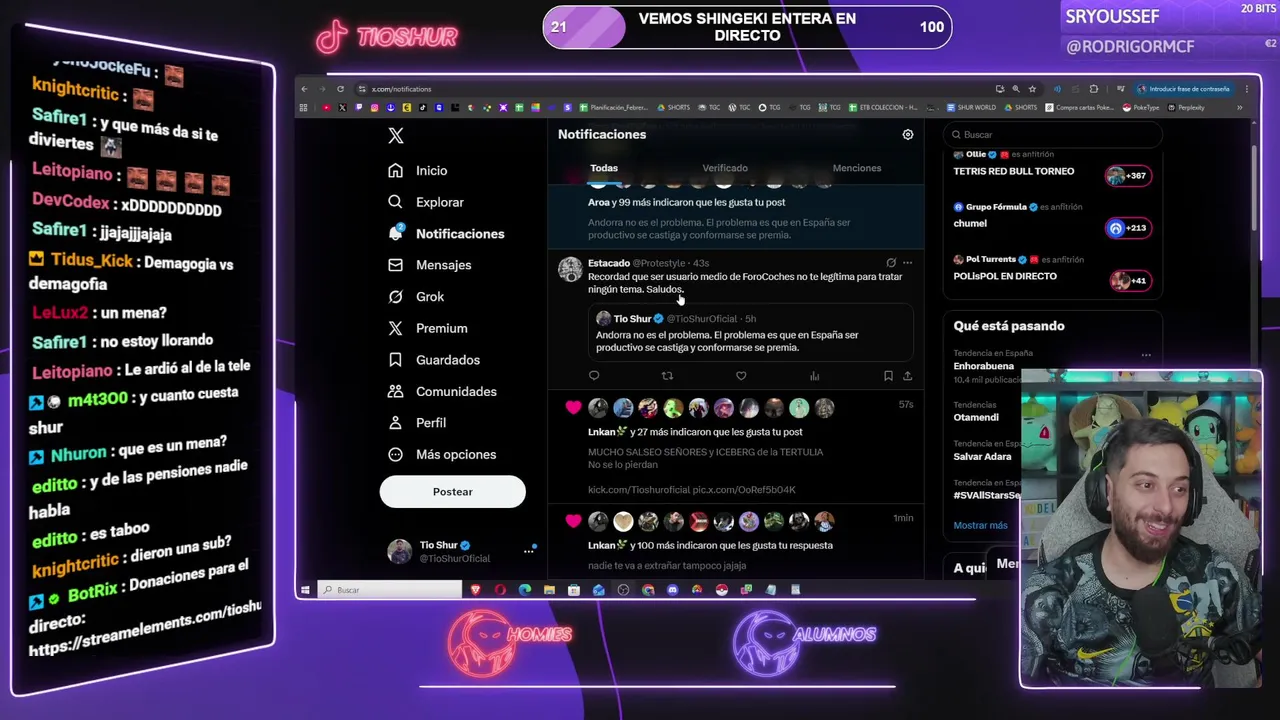Bookmark page with star icon in address bar
Image resolution: width=1280 pixels, height=720 pixels.
tap(1032, 89)
